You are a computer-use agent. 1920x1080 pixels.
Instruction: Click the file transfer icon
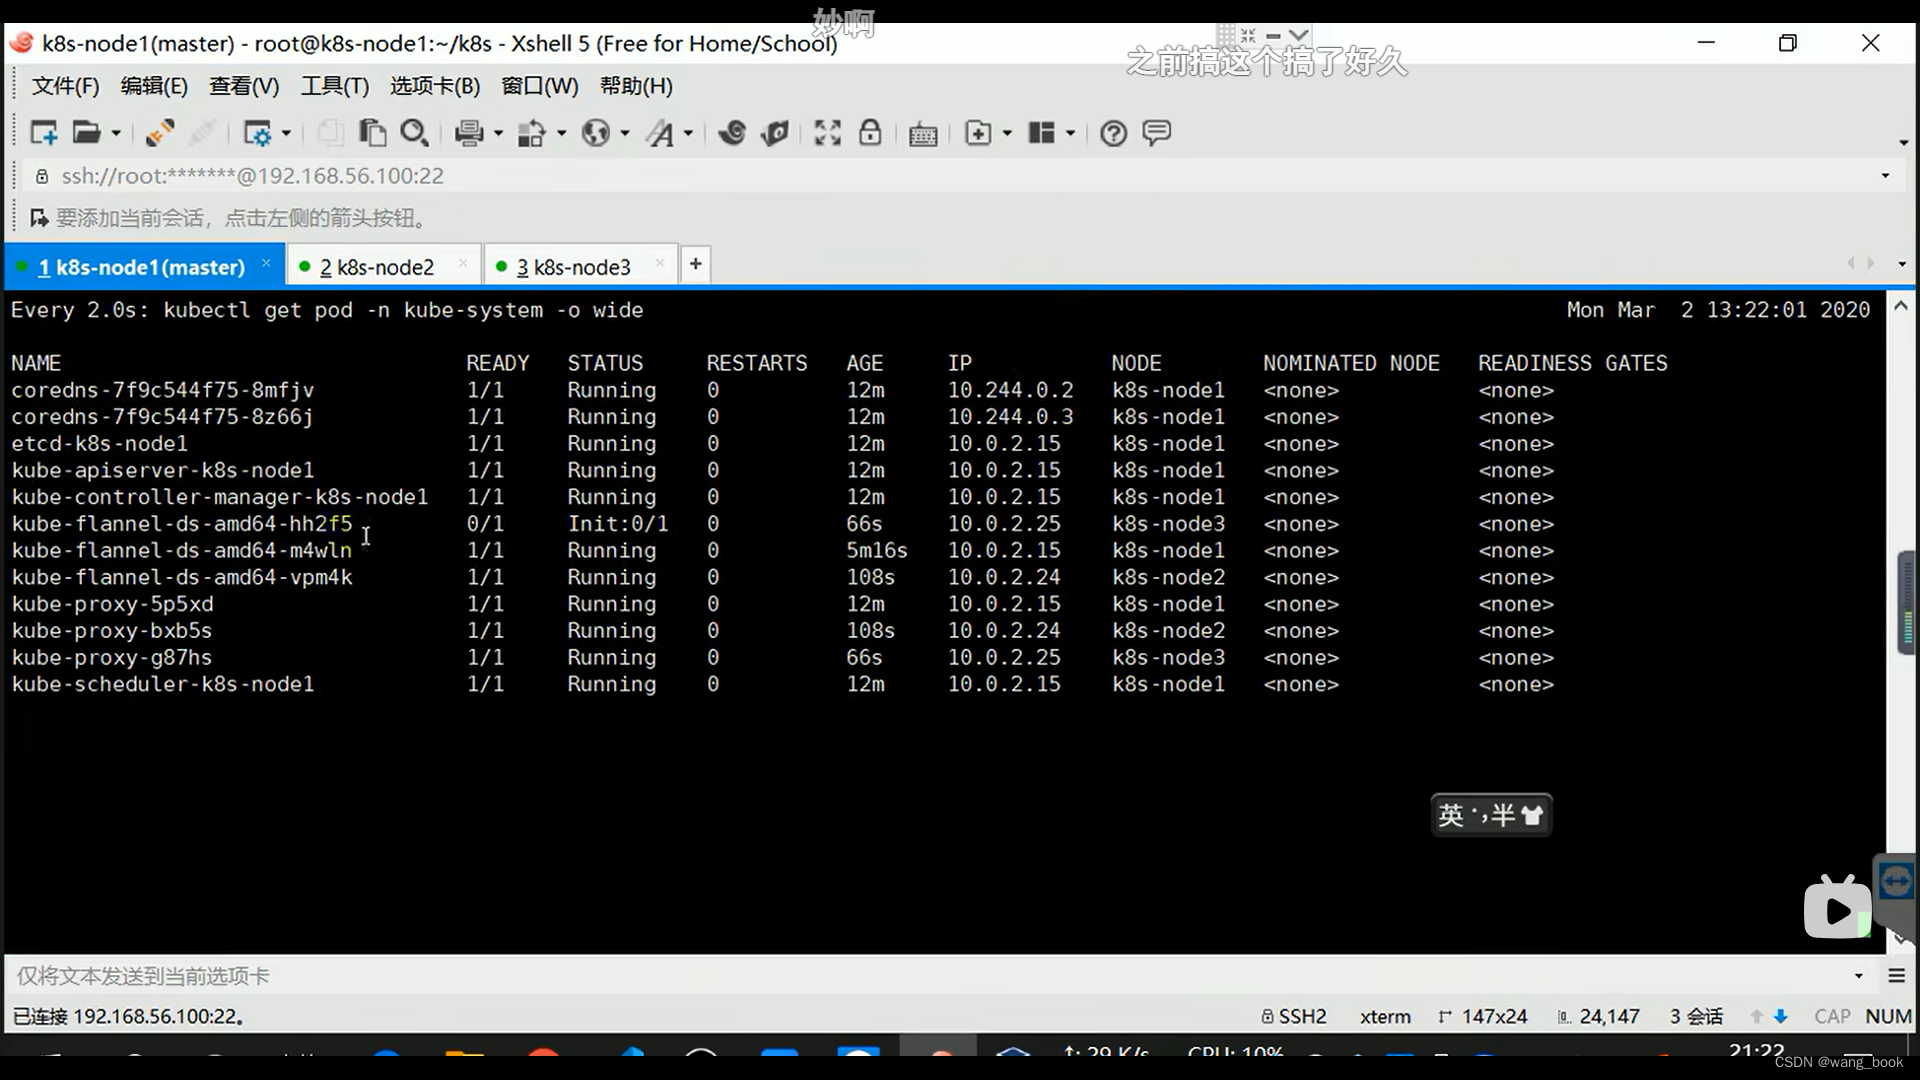(531, 133)
